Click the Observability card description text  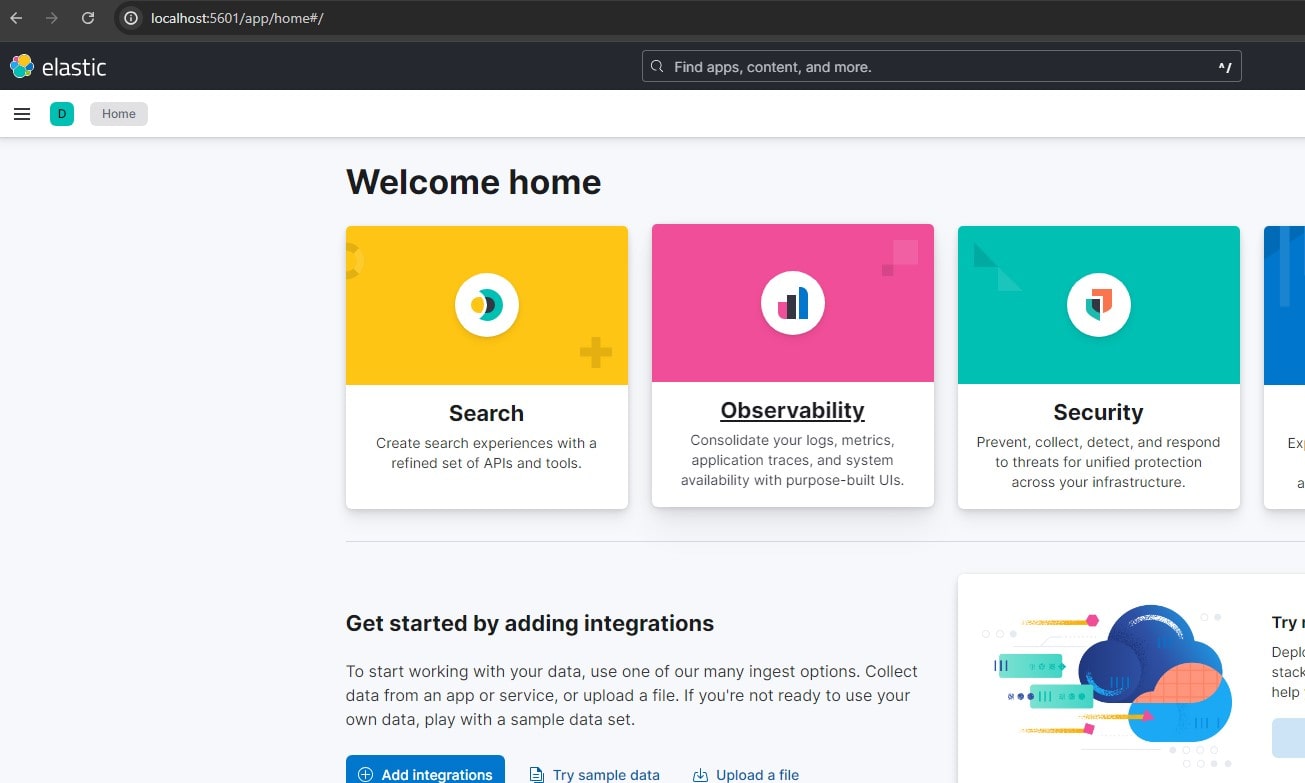coord(793,460)
